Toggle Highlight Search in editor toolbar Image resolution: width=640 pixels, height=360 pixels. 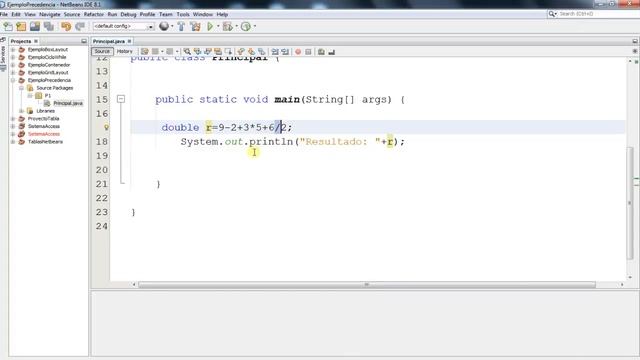218,52
